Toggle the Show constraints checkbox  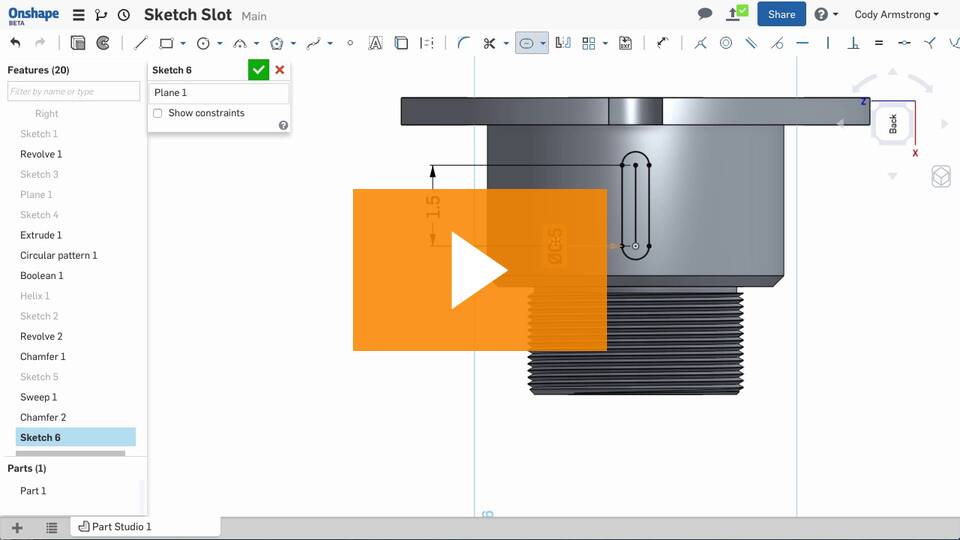click(158, 113)
